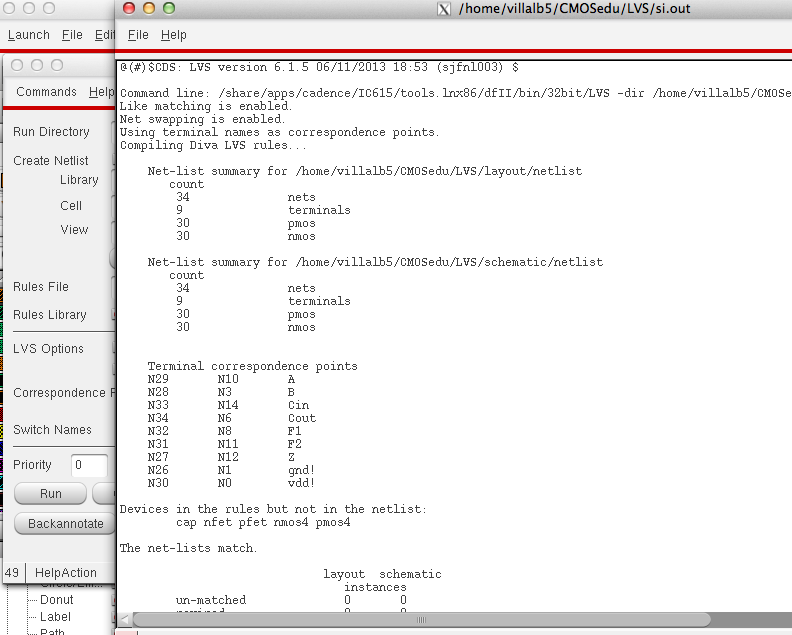Open the File menu beside Launch
Viewport: 792px width, 635px height.
coord(72,35)
